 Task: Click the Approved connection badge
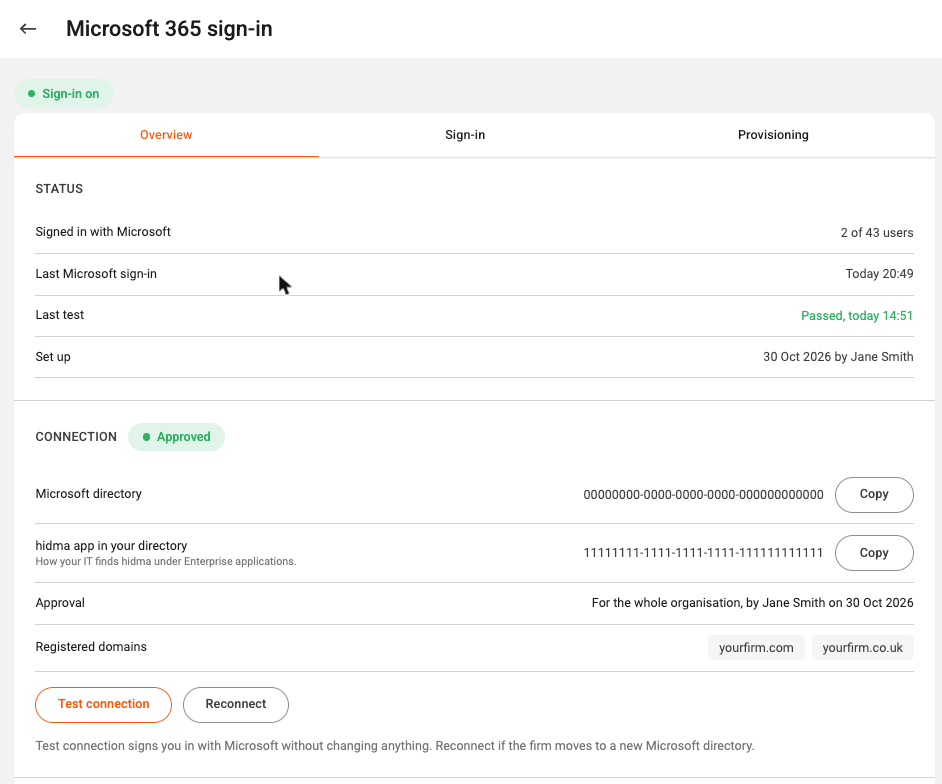(x=177, y=437)
